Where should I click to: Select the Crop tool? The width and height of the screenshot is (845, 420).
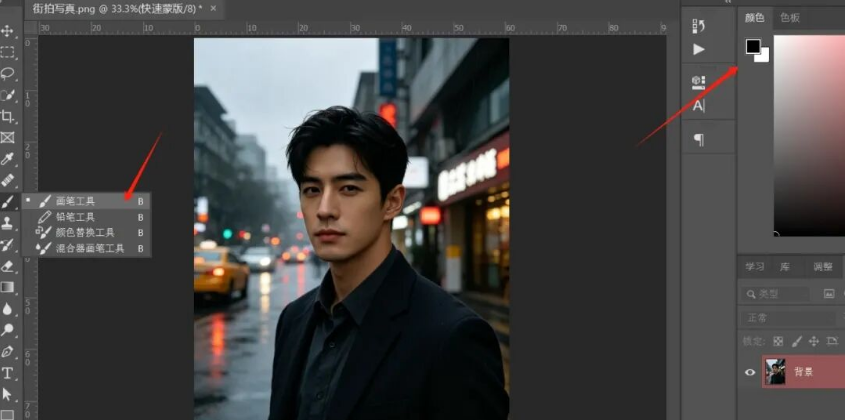point(7,116)
